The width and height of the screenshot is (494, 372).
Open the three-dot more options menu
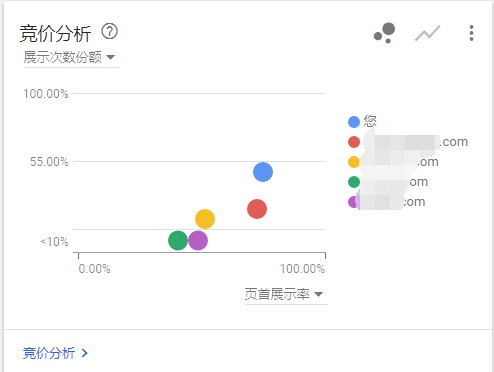coord(471,33)
